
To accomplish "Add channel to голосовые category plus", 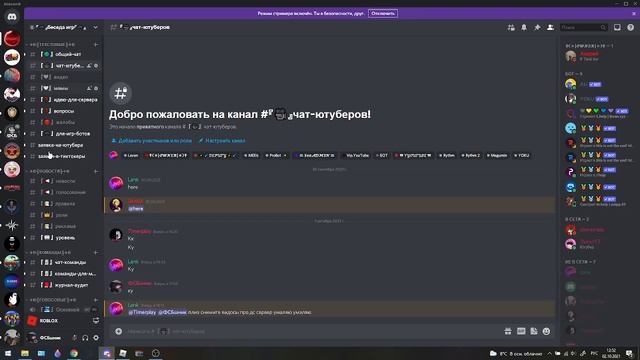I will (x=96, y=300).
